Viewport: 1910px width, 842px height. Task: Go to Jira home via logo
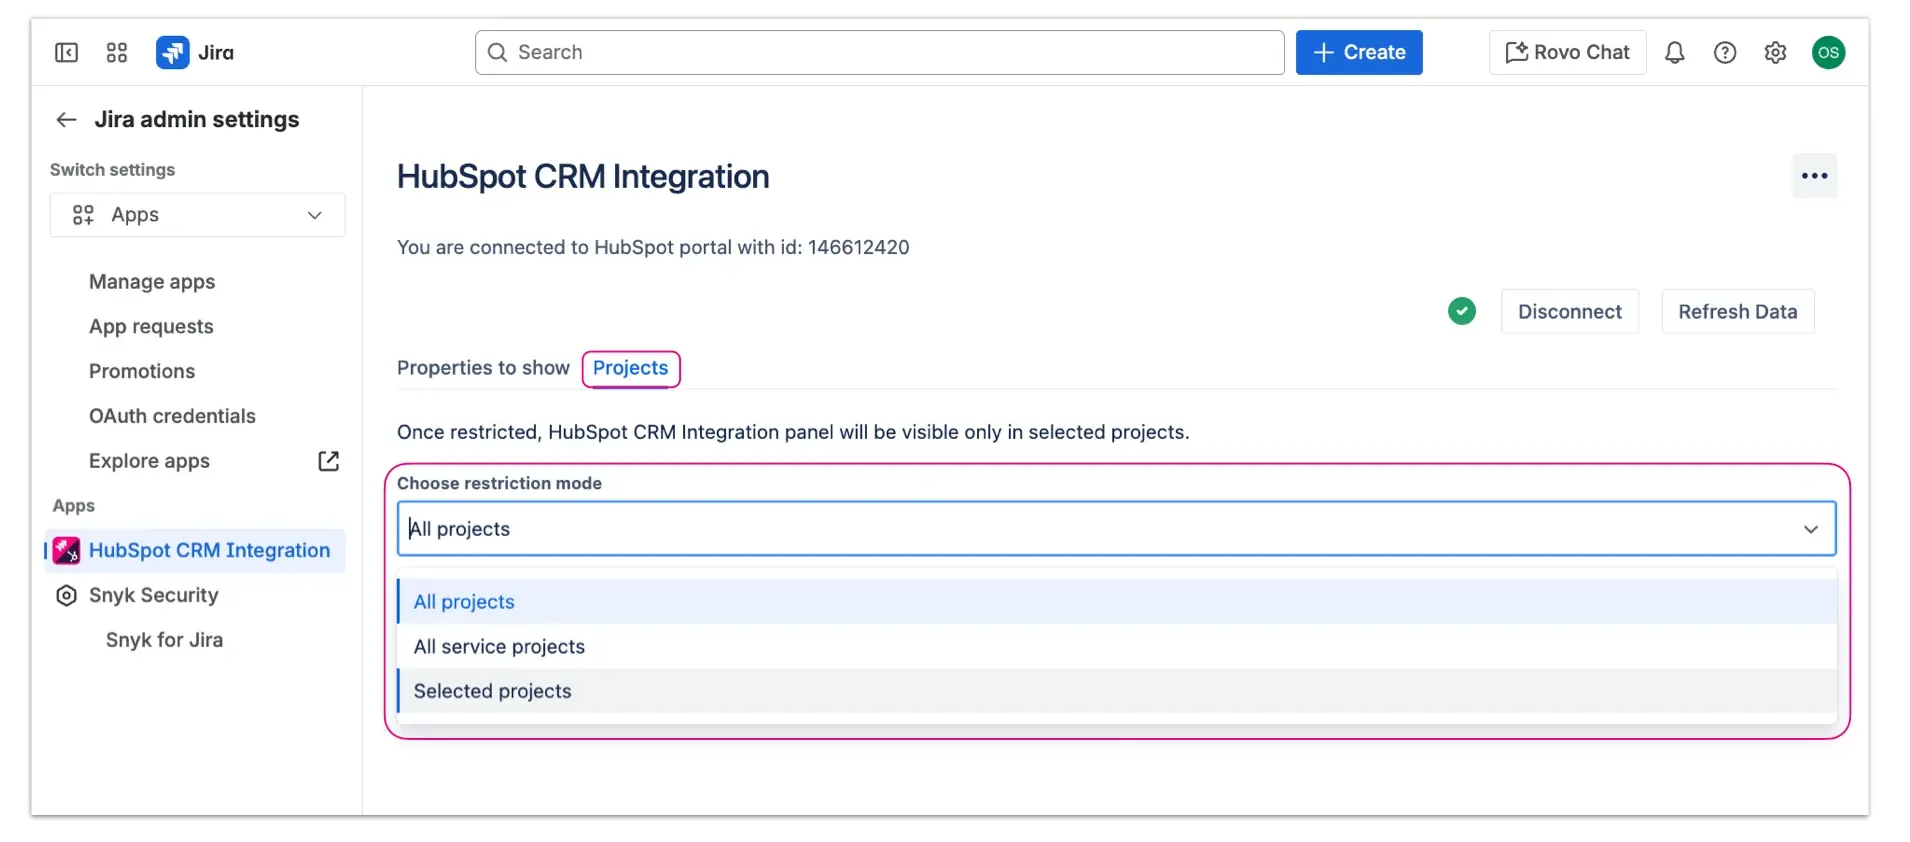(x=195, y=53)
